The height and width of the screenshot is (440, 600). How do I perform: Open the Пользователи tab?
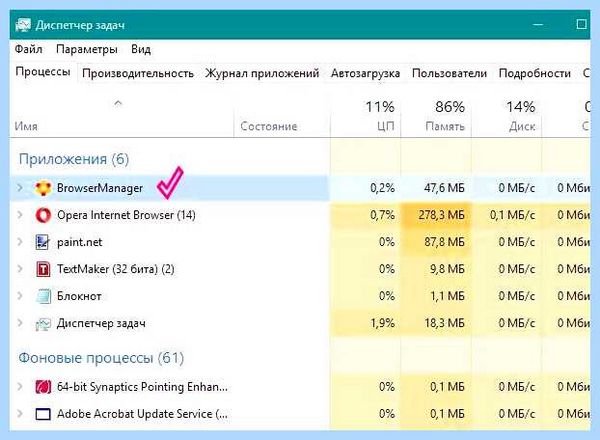click(x=449, y=73)
